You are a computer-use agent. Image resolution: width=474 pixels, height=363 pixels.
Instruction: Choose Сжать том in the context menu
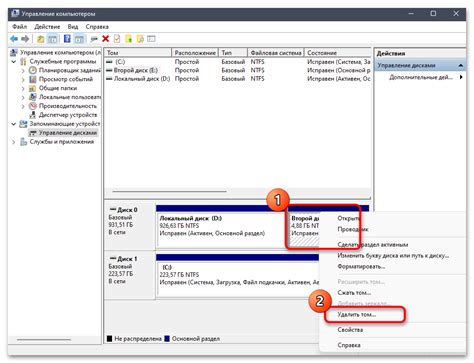tap(354, 293)
